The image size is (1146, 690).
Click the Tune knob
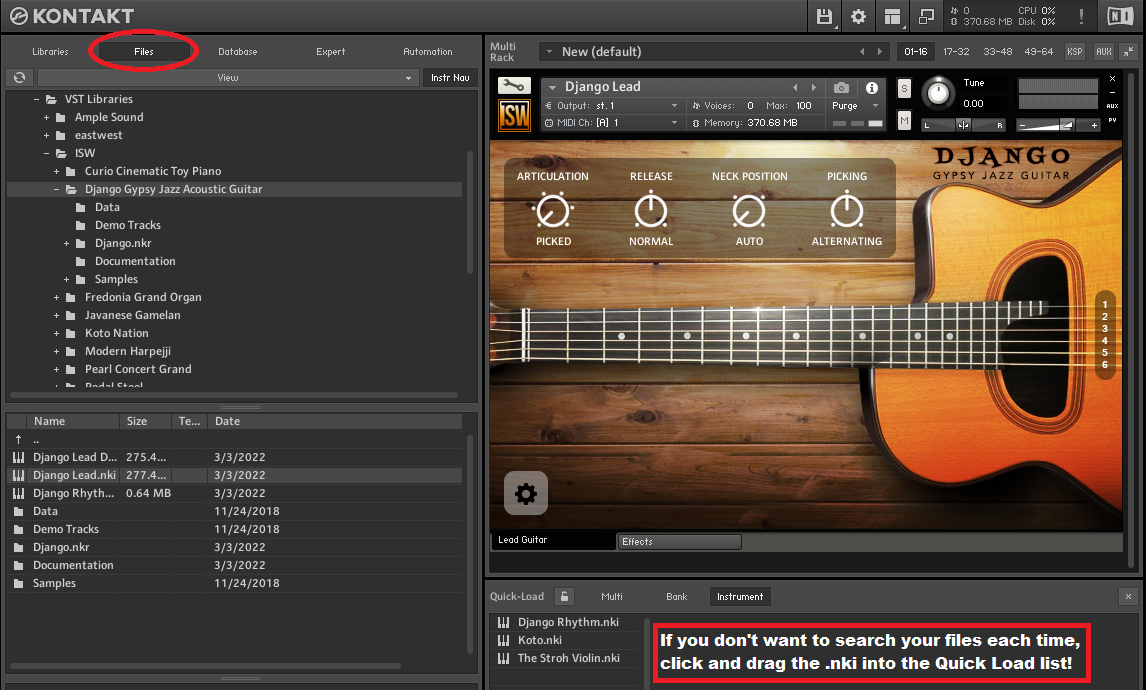coord(938,93)
